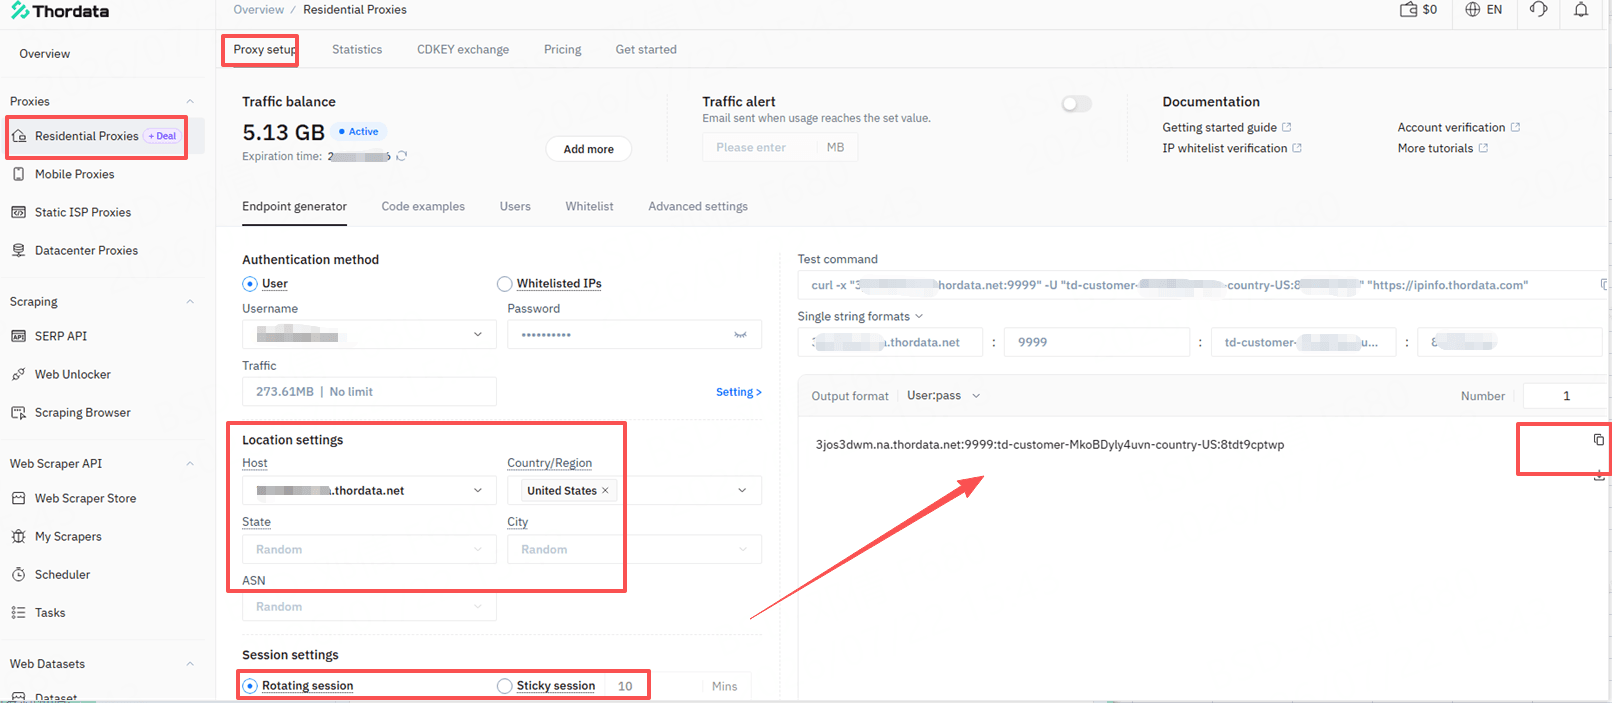Collapse the Web Datasets section
This screenshot has width=1612, height=703.
click(190, 663)
